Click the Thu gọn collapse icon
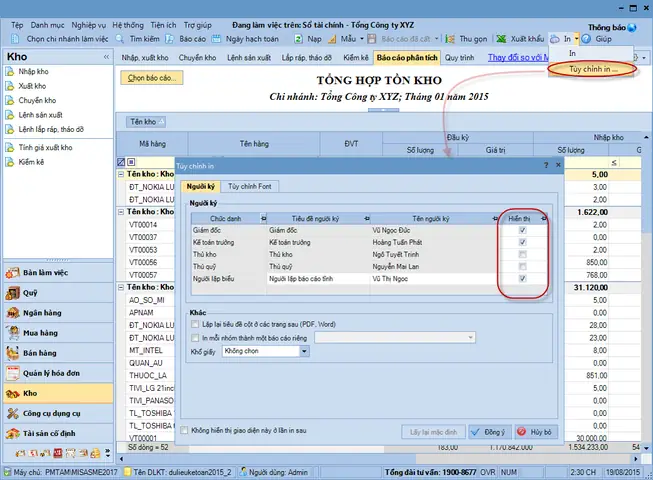Viewport: 653px width, 480px height. (x=450, y=39)
